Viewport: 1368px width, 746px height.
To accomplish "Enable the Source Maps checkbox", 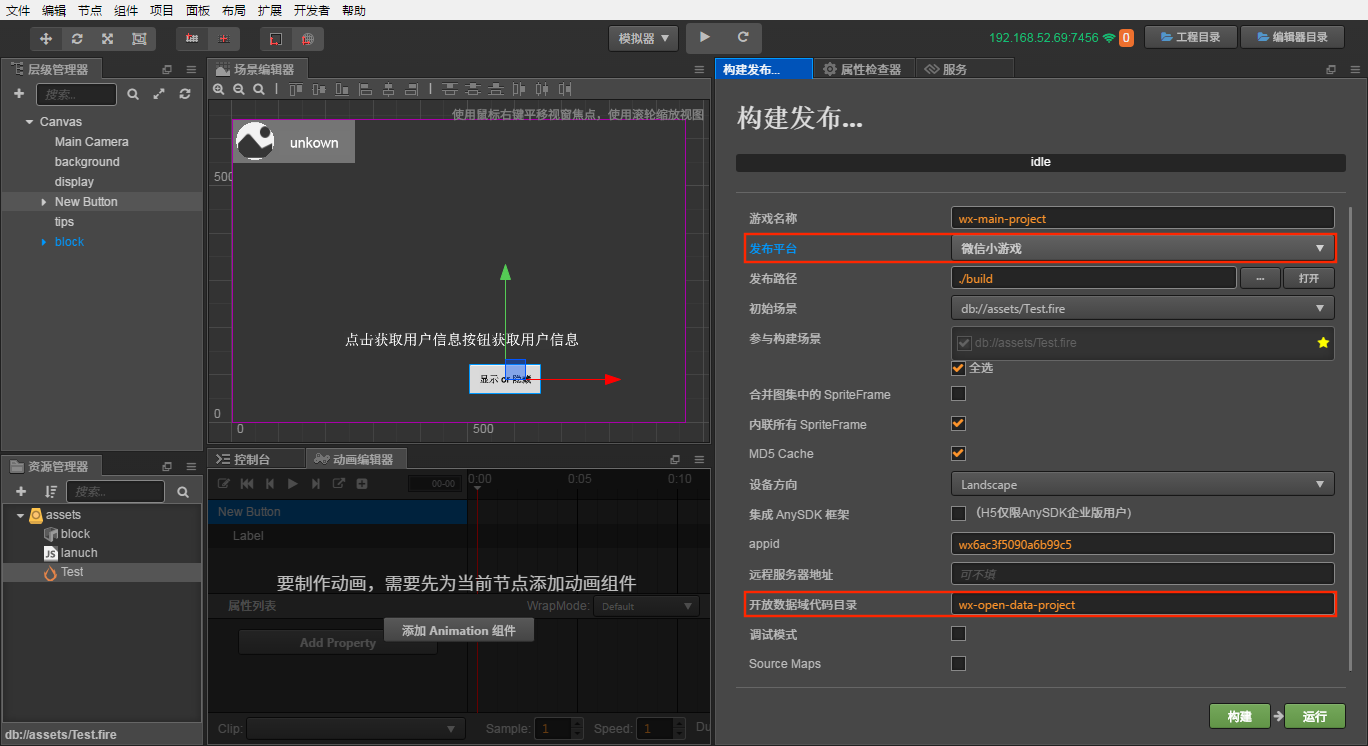I will click(958, 663).
